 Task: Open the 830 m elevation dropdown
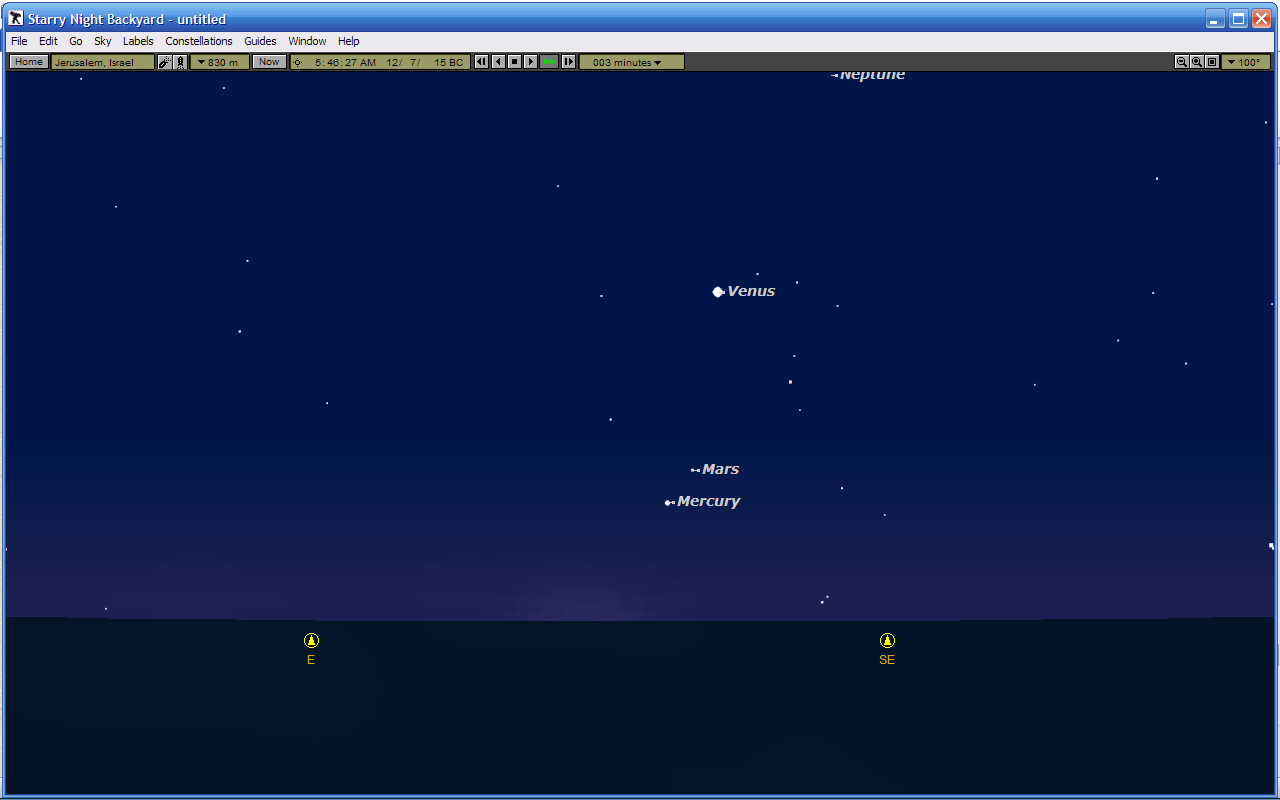point(219,62)
